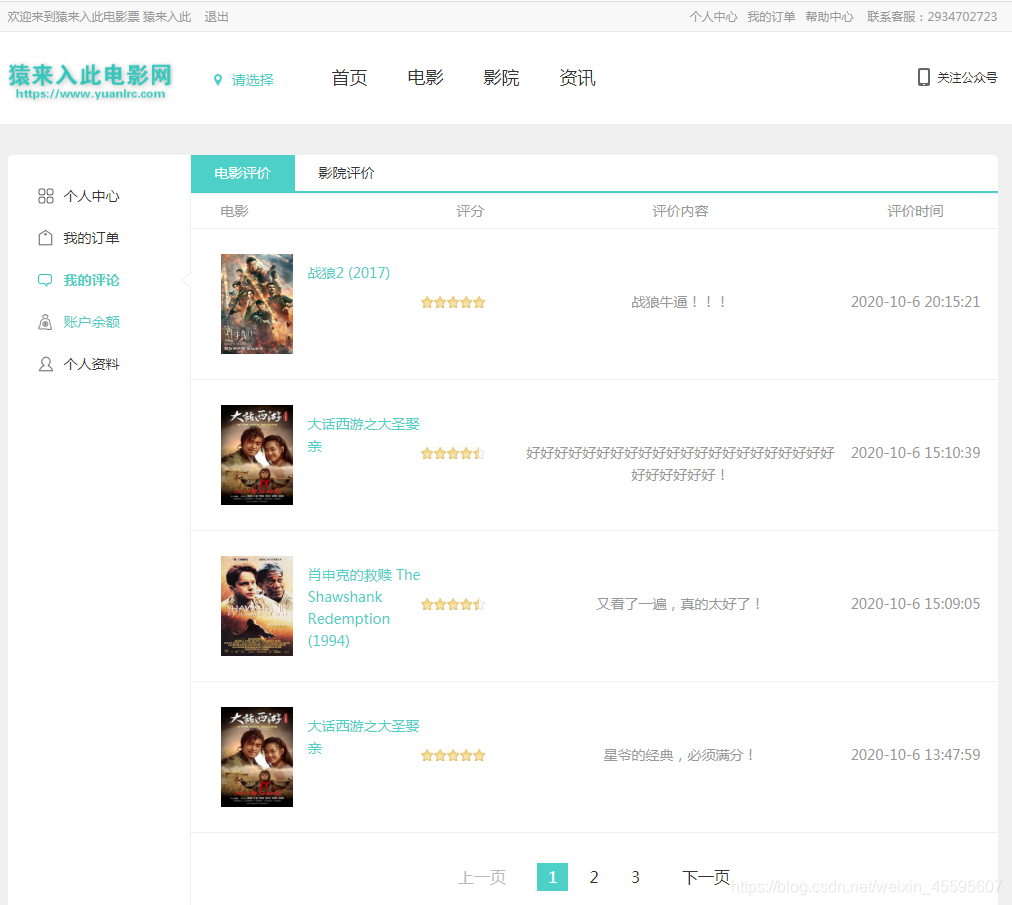Click 退出 to log out

click(x=216, y=17)
